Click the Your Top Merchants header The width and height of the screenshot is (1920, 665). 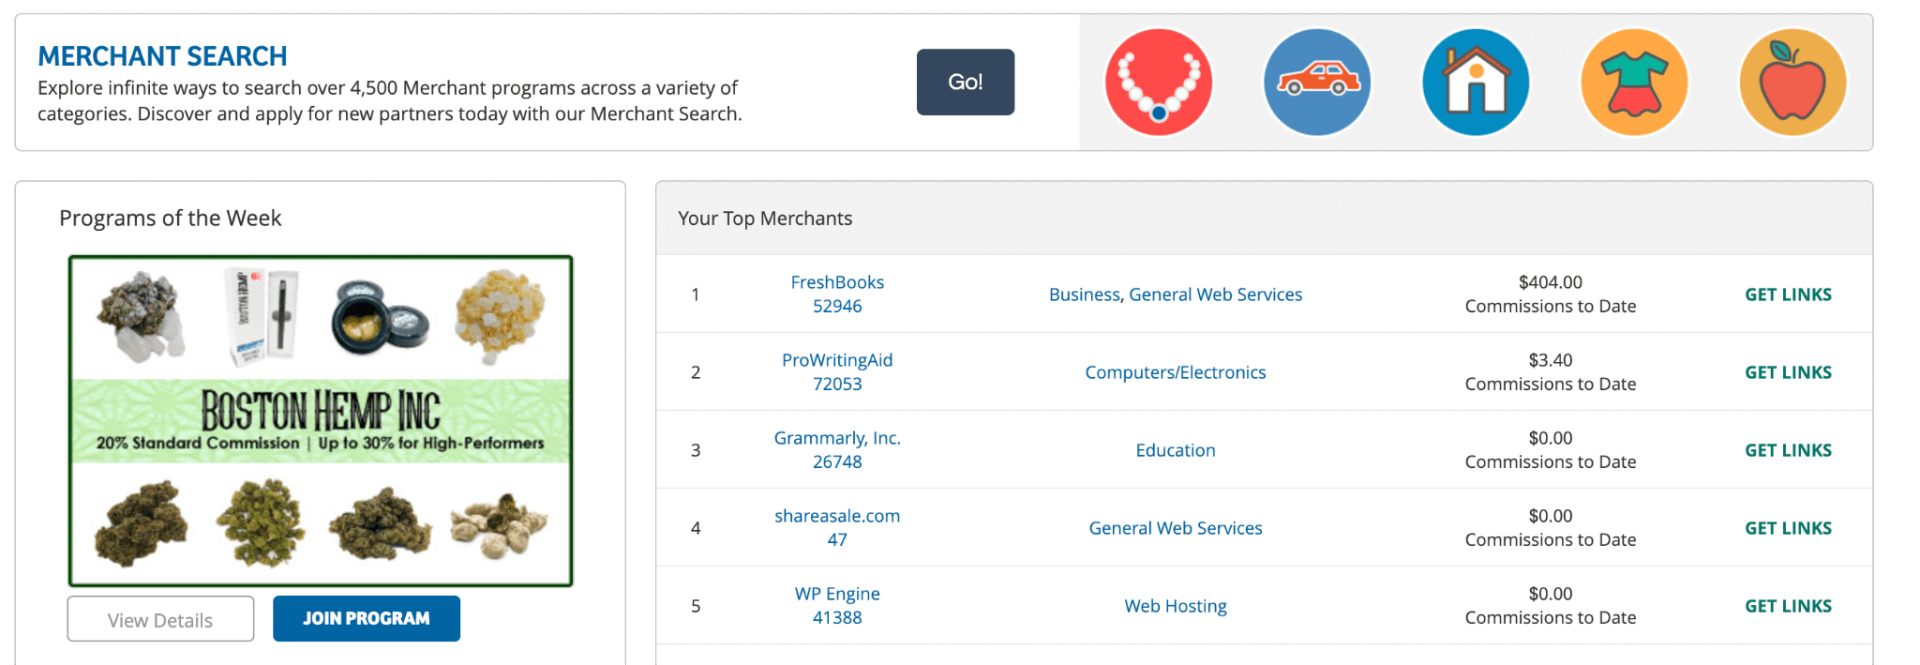pos(765,219)
